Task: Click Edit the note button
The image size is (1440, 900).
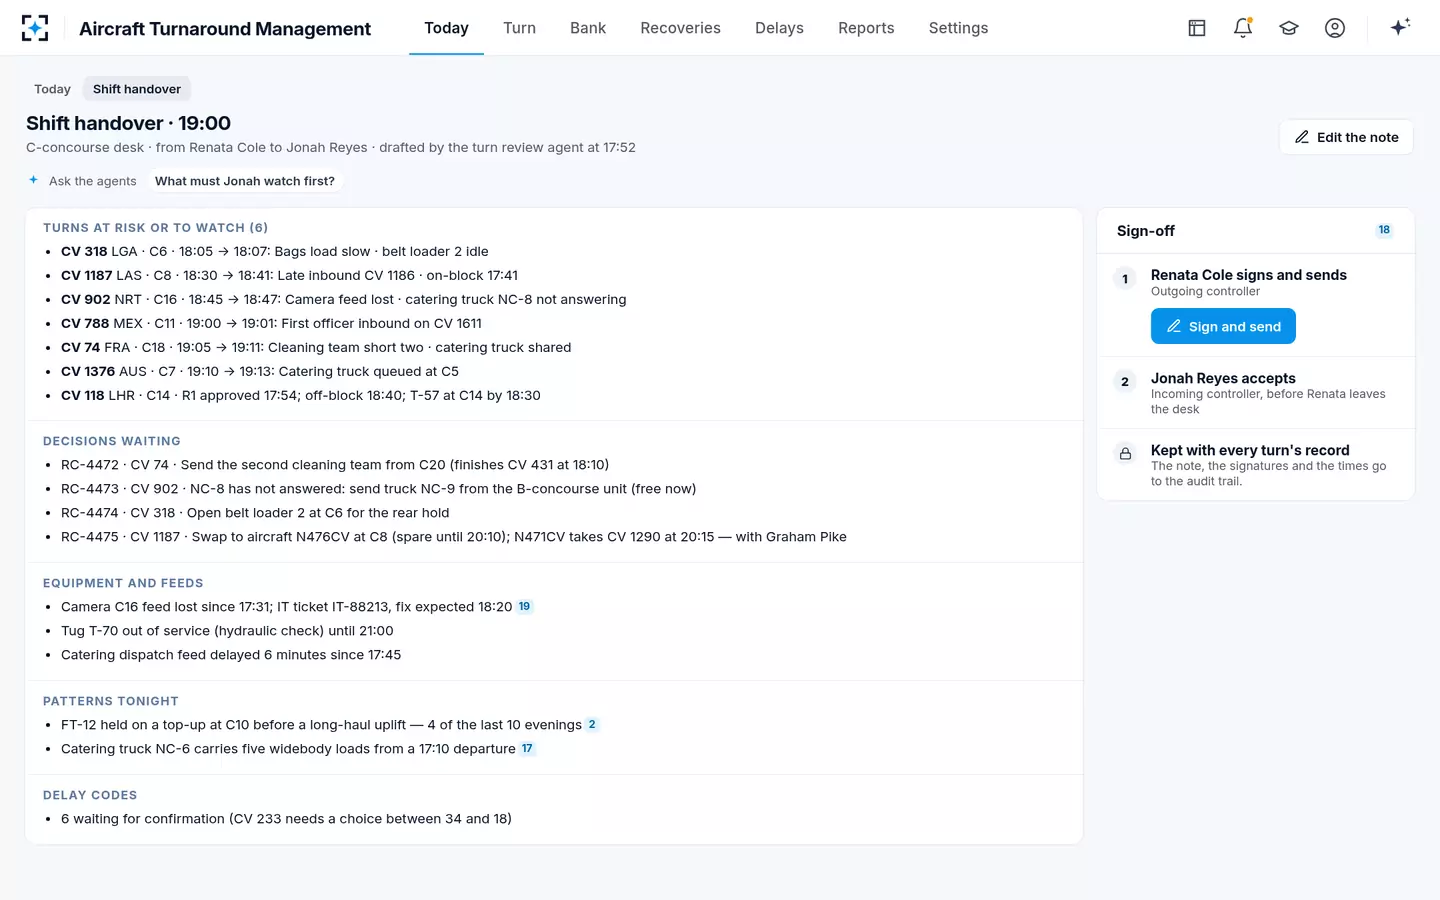Action: [x=1346, y=137]
